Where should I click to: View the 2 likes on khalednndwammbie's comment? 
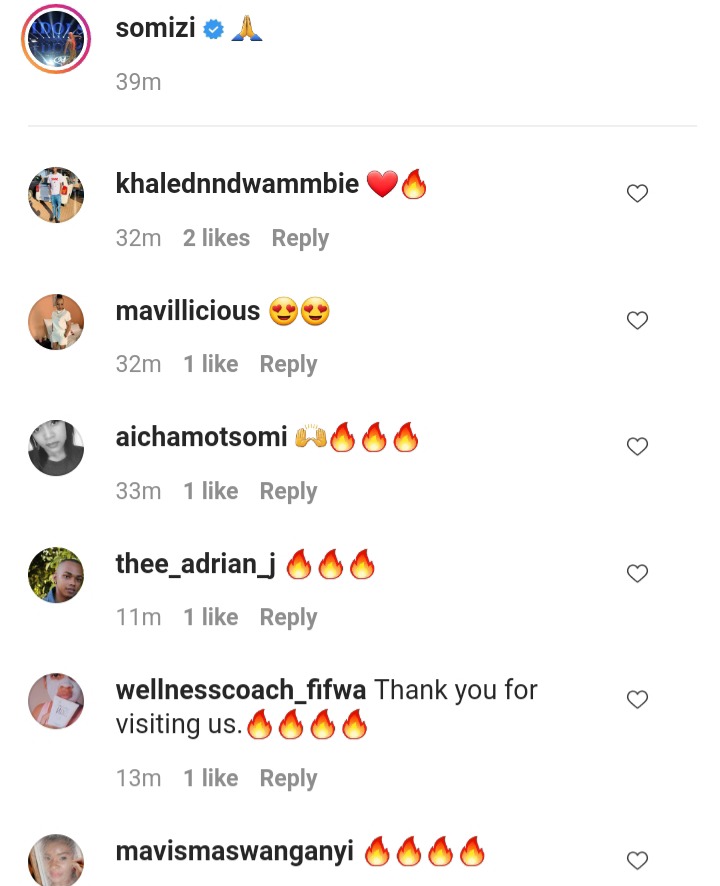[x=216, y=238]
